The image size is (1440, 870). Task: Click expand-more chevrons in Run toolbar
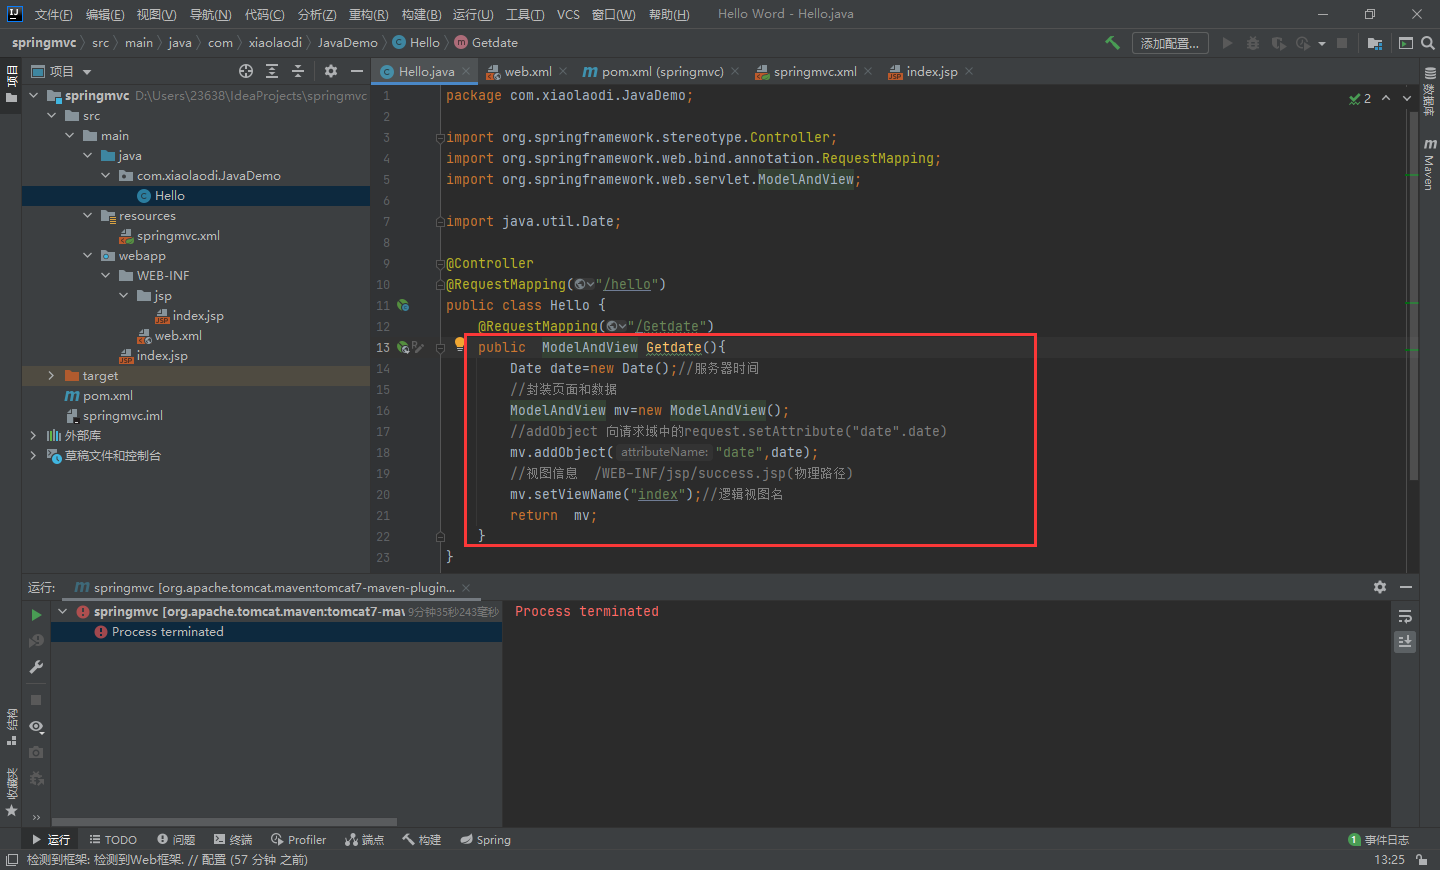(36, 817)
